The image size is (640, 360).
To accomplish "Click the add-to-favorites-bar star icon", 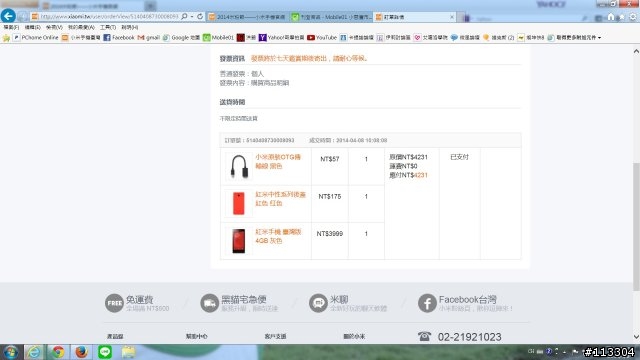I will [6, 38].
